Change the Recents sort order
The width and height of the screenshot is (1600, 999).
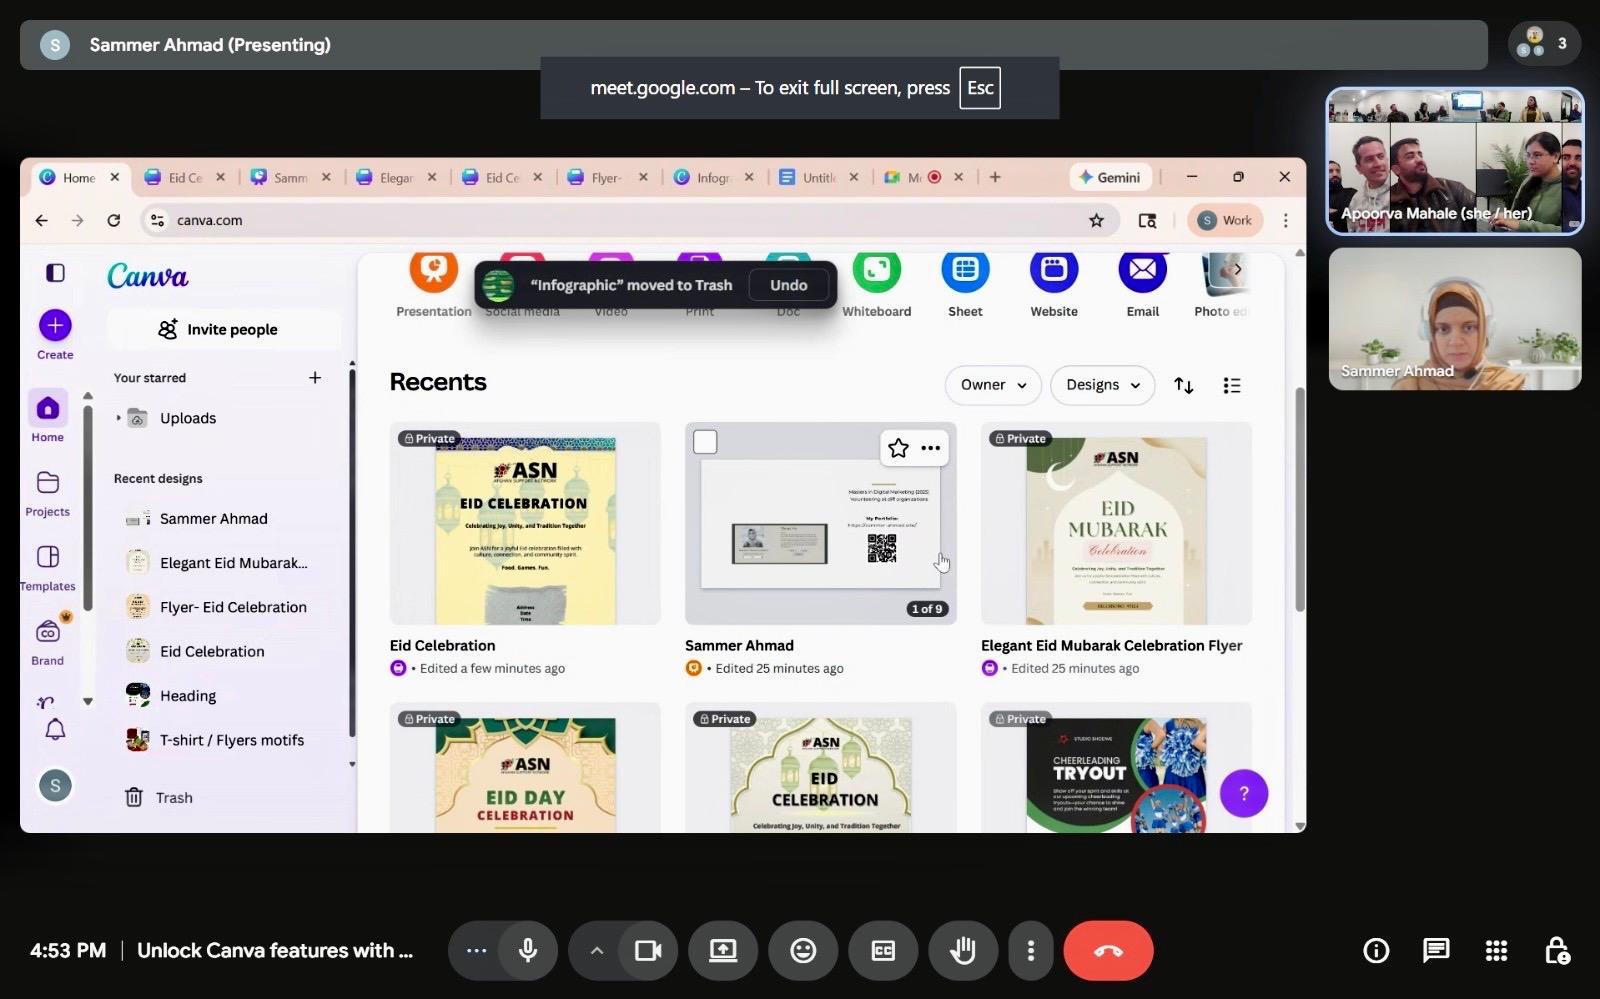(1183, 385)
